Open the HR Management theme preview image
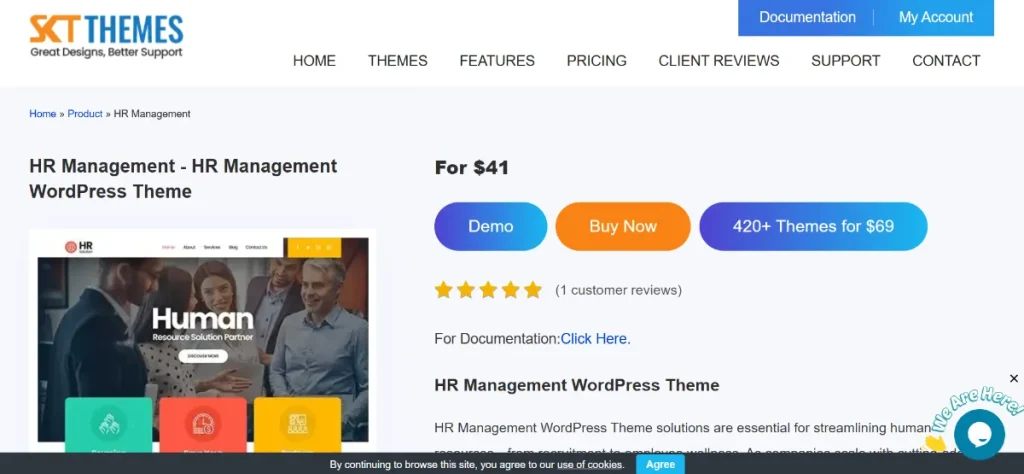Viewport: 1024px width, 474px height. 202,341
